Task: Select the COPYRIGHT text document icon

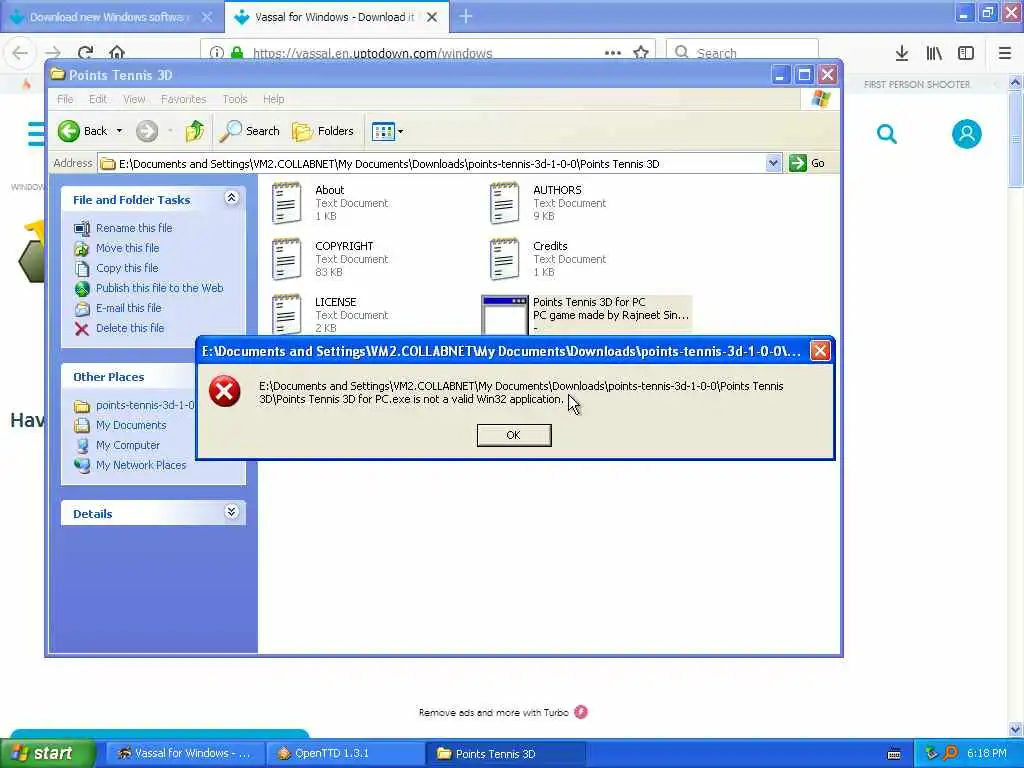Action: 286,259
